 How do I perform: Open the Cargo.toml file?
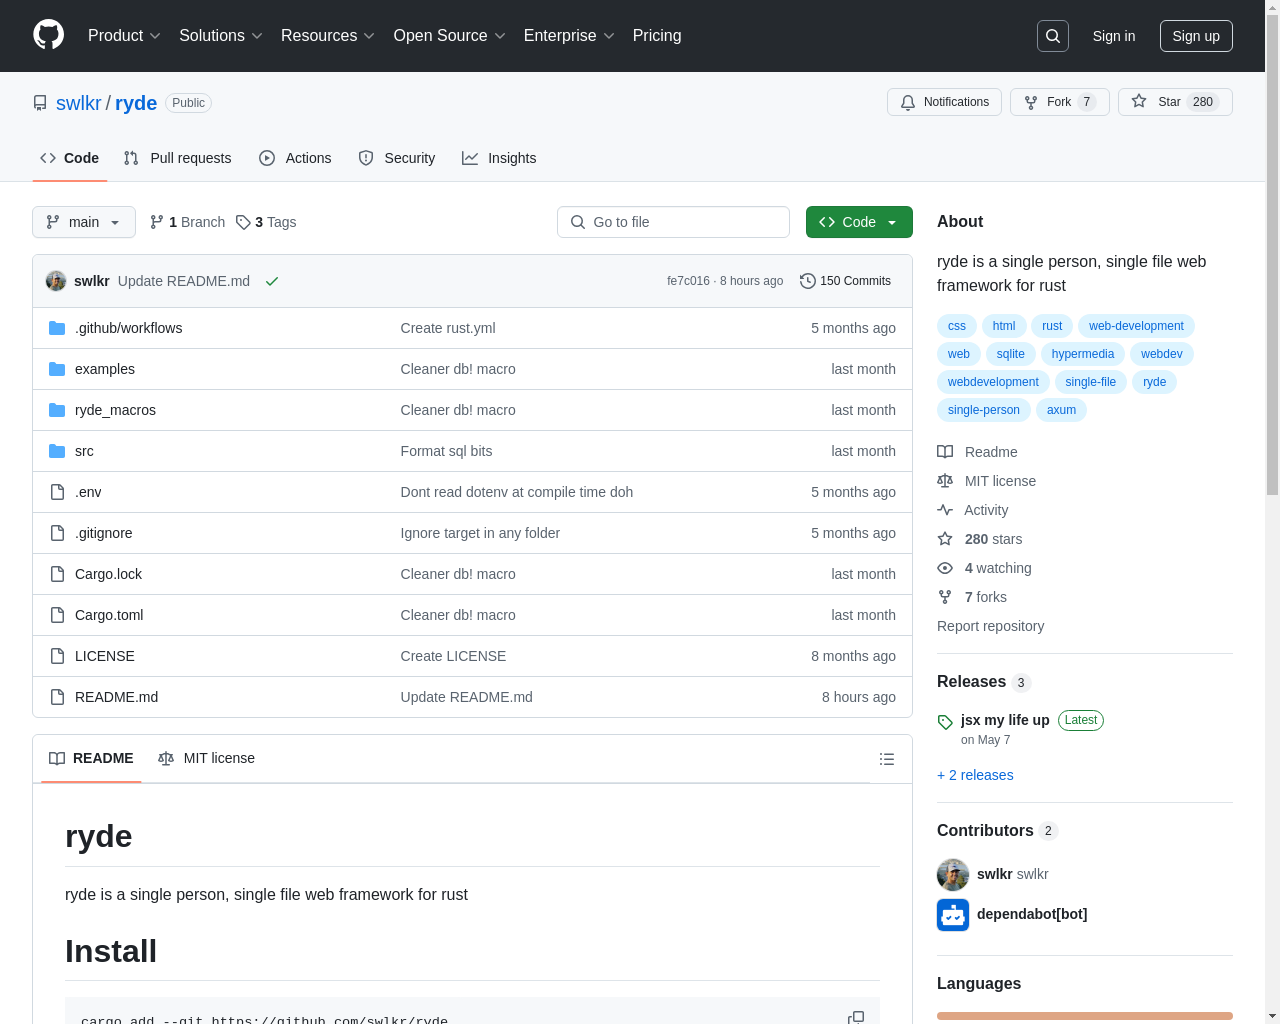[x=109, y=615]
